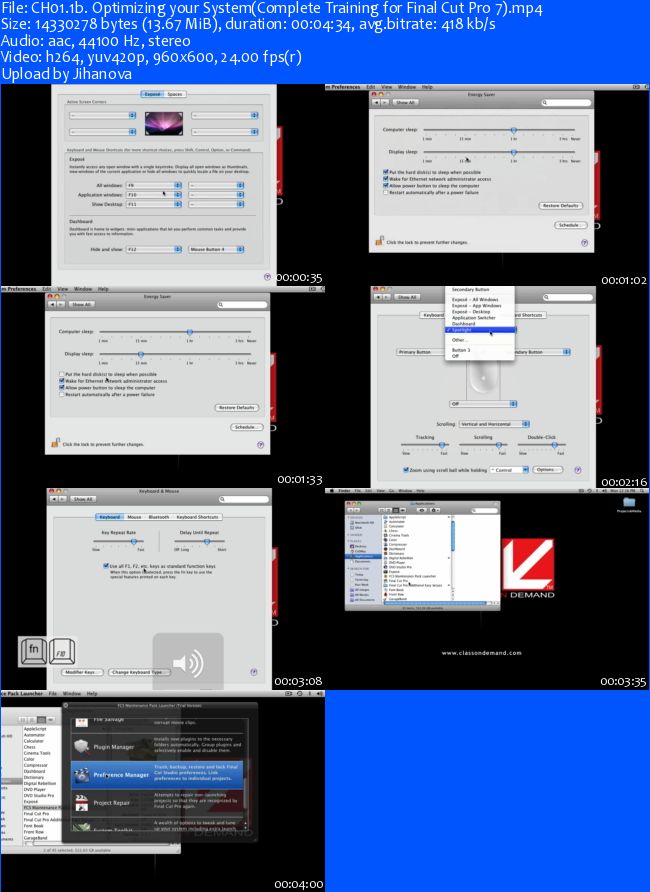Image resolution: width=650 pixels, height=892 pixels.
Task: Select DVD Studio Pro in 00:04:00 Finder list
Action: 39,795
